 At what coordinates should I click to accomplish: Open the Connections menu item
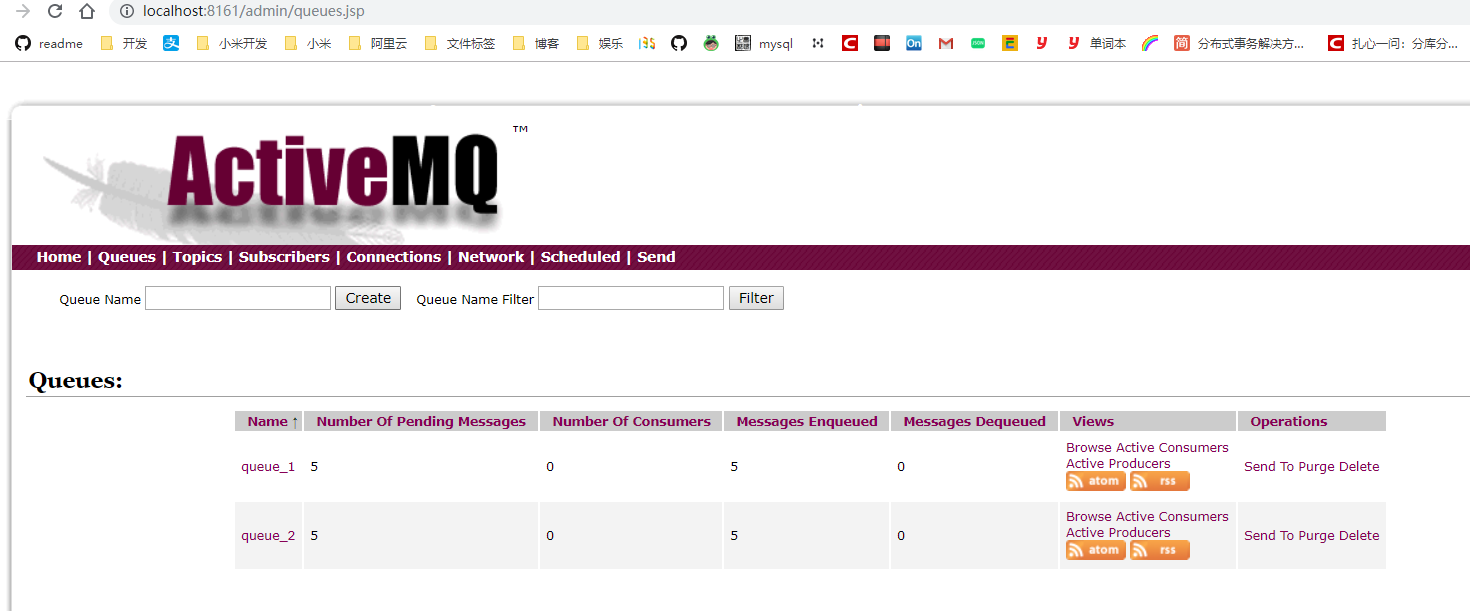coord(394,257)
